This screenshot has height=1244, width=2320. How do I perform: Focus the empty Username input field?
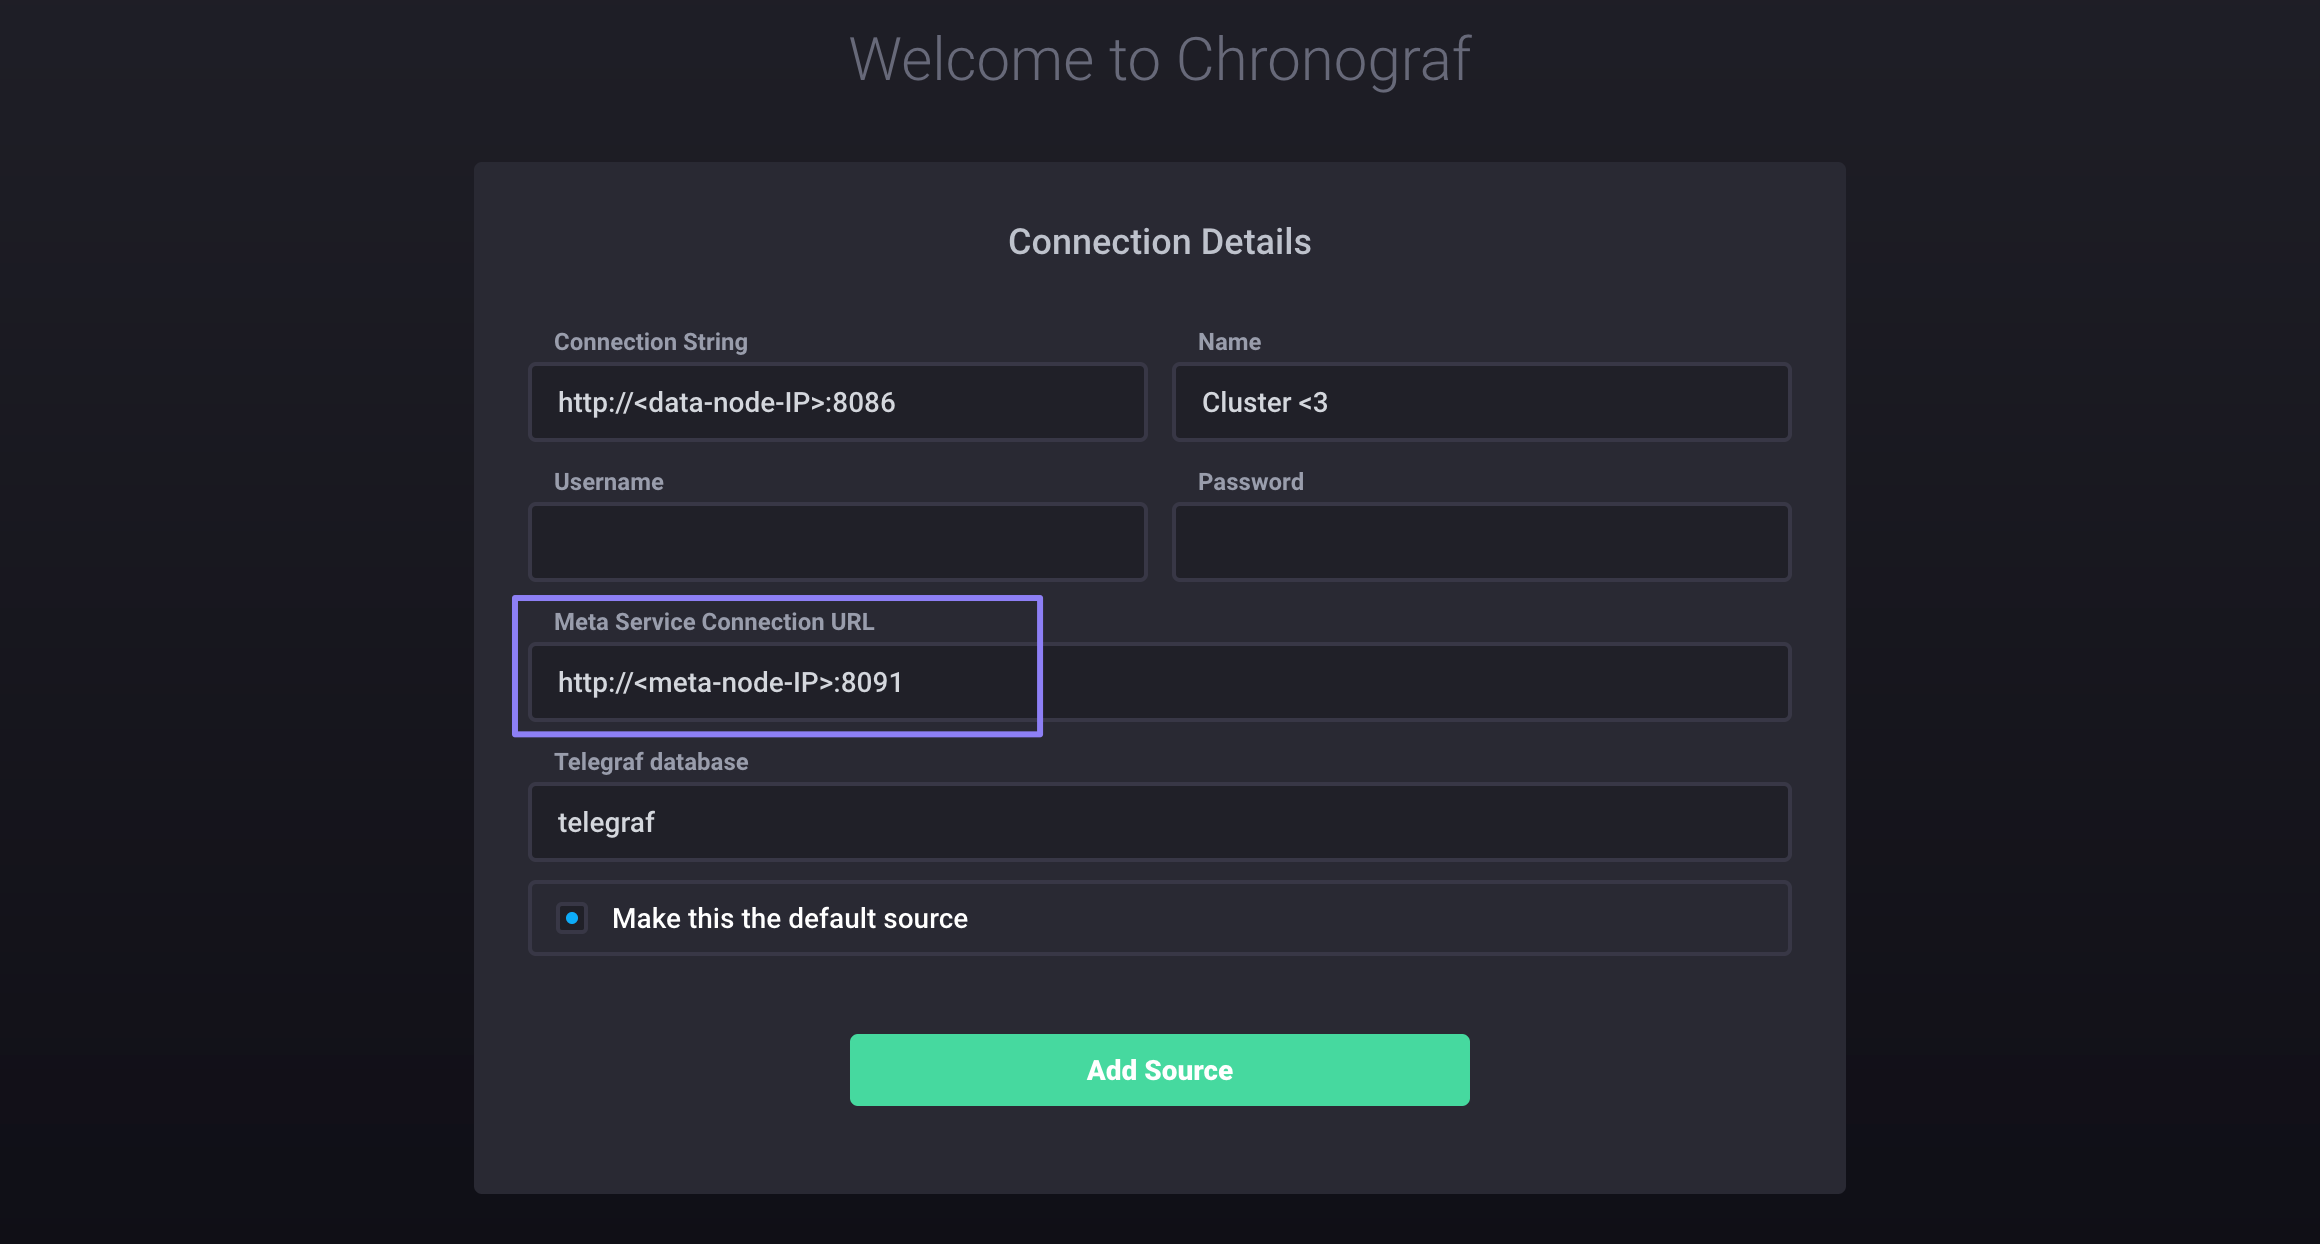pos(837,541)
